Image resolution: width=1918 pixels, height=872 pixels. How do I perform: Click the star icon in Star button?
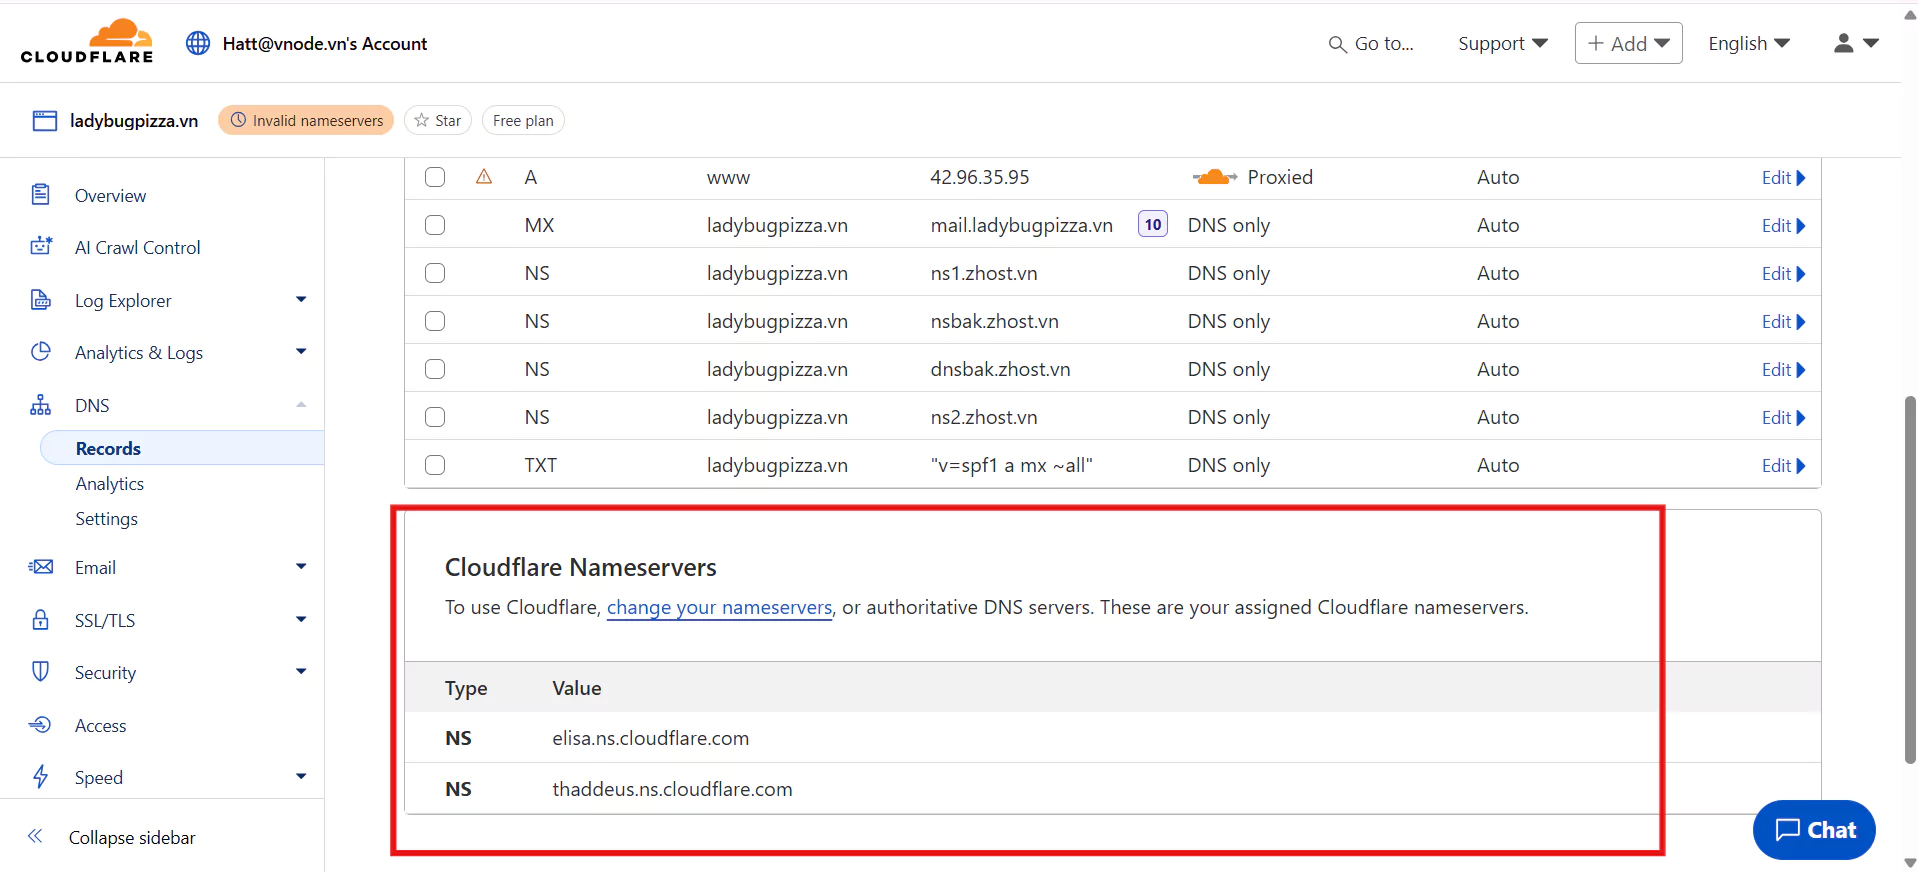point(421,120)
